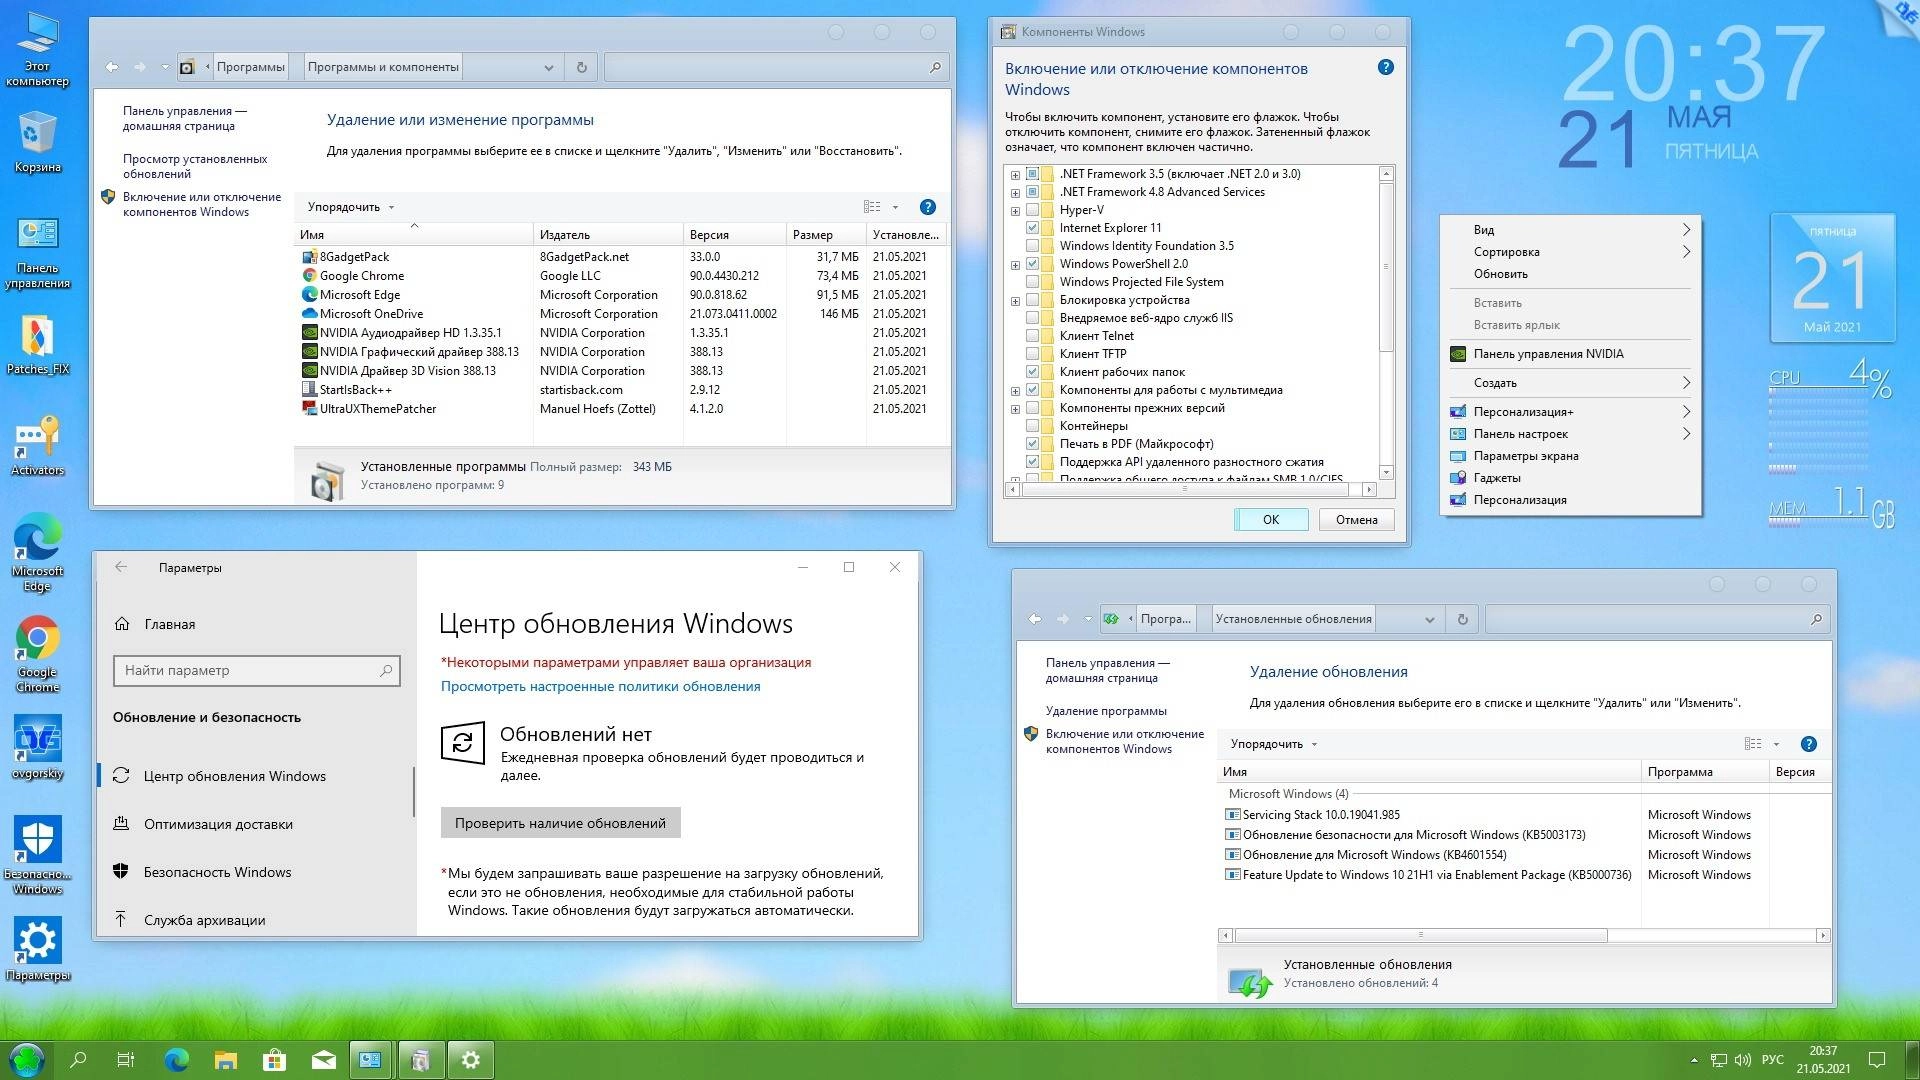Open taskbar search magnifier
Image resolution: width=1920 pixels, height=1080 pixels.
(78, 1060)
